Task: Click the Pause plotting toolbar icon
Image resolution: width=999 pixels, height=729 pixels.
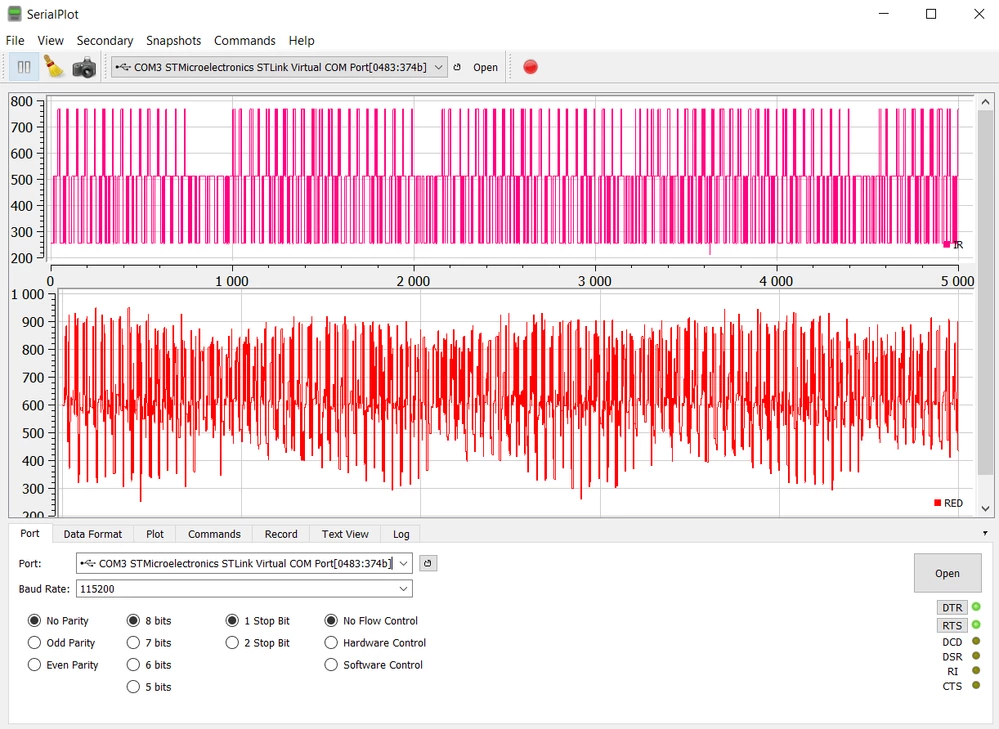Action: click(24, 67)
